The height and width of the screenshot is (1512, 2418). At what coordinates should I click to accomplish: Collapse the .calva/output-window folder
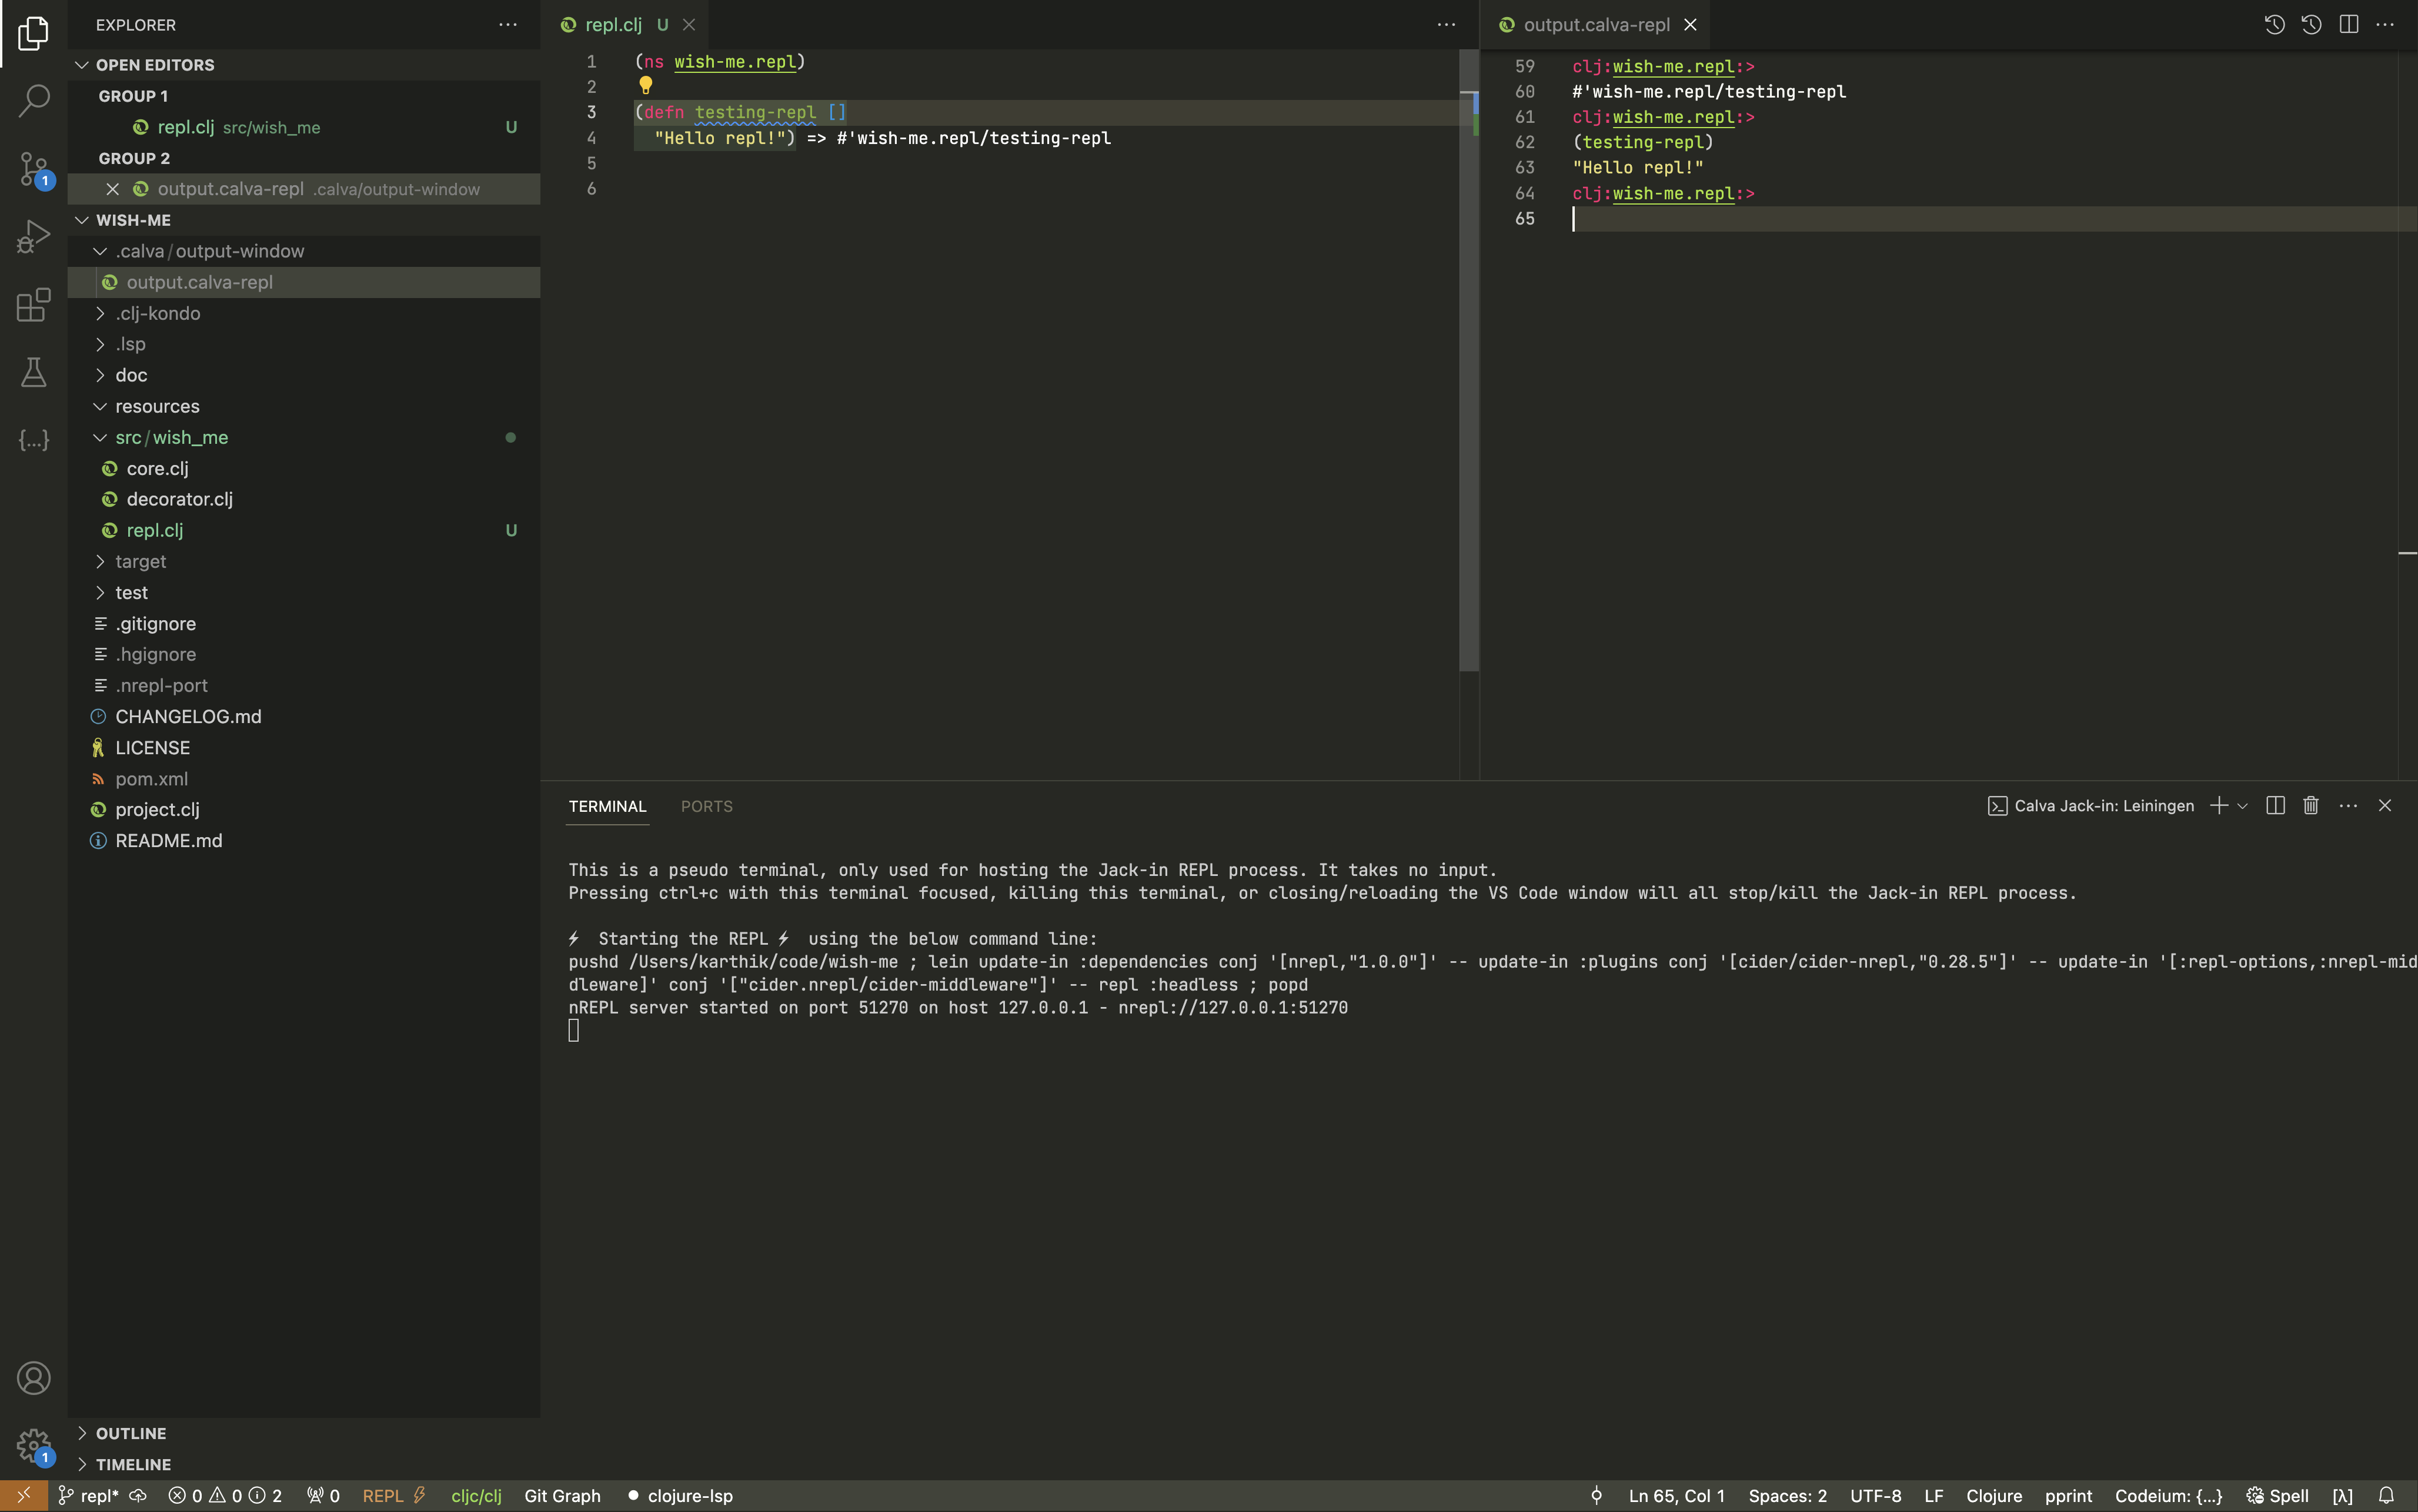pyautogui.click(x=100, y=251)
